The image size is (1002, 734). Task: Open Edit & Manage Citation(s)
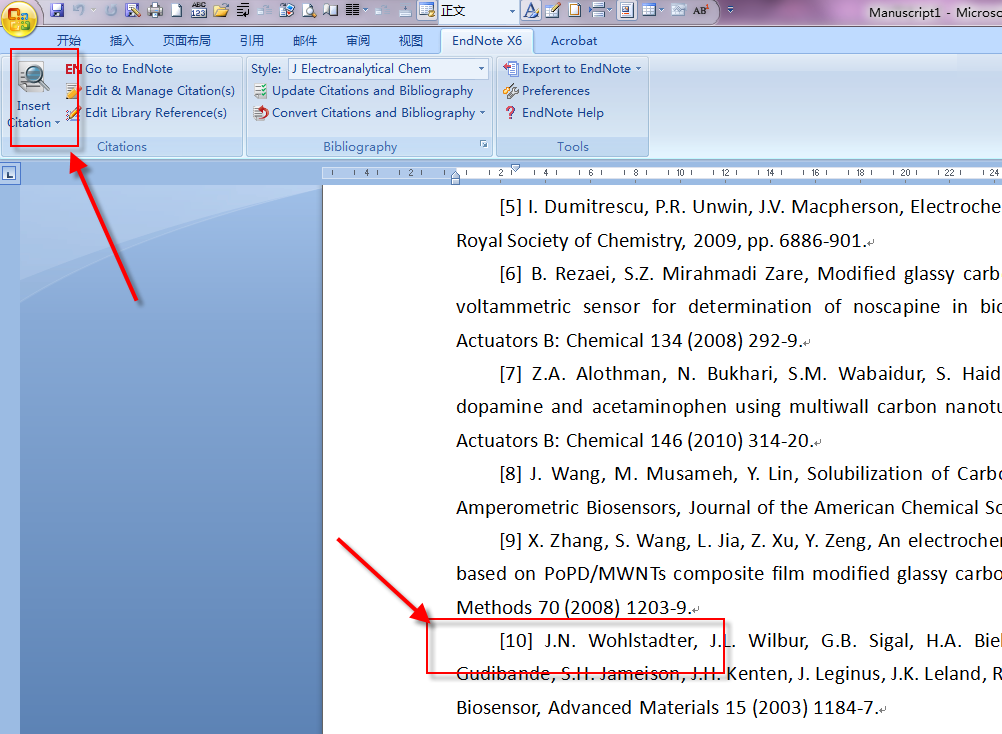tap(159, 91)
